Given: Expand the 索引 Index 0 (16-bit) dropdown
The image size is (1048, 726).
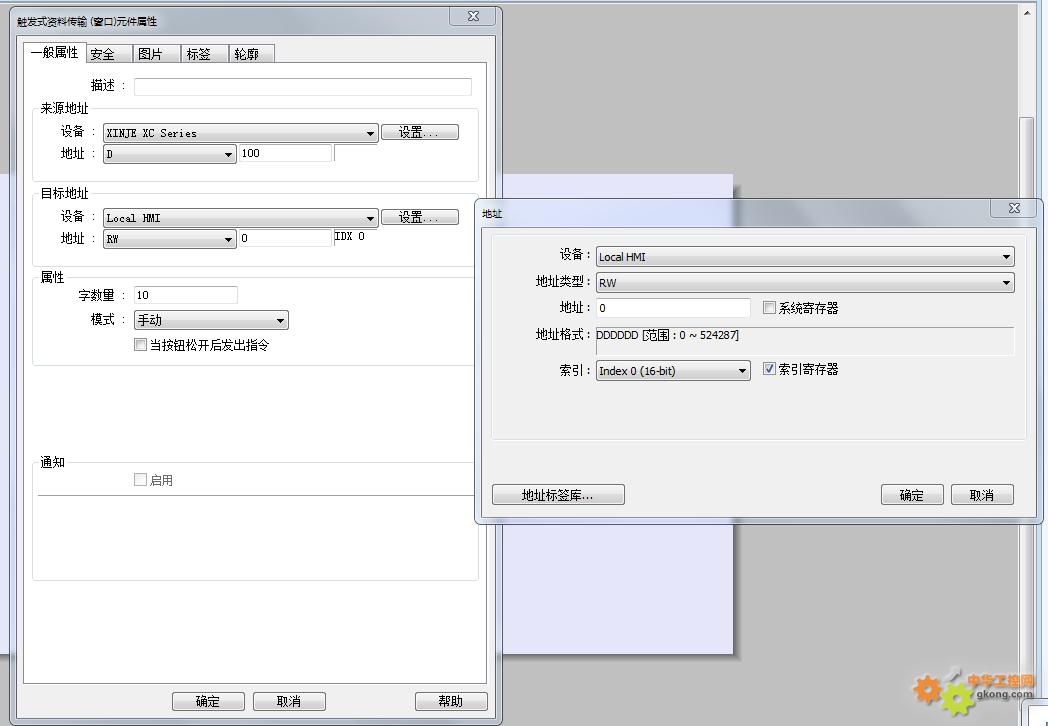Looking at the screenshot, I should 742,371.
